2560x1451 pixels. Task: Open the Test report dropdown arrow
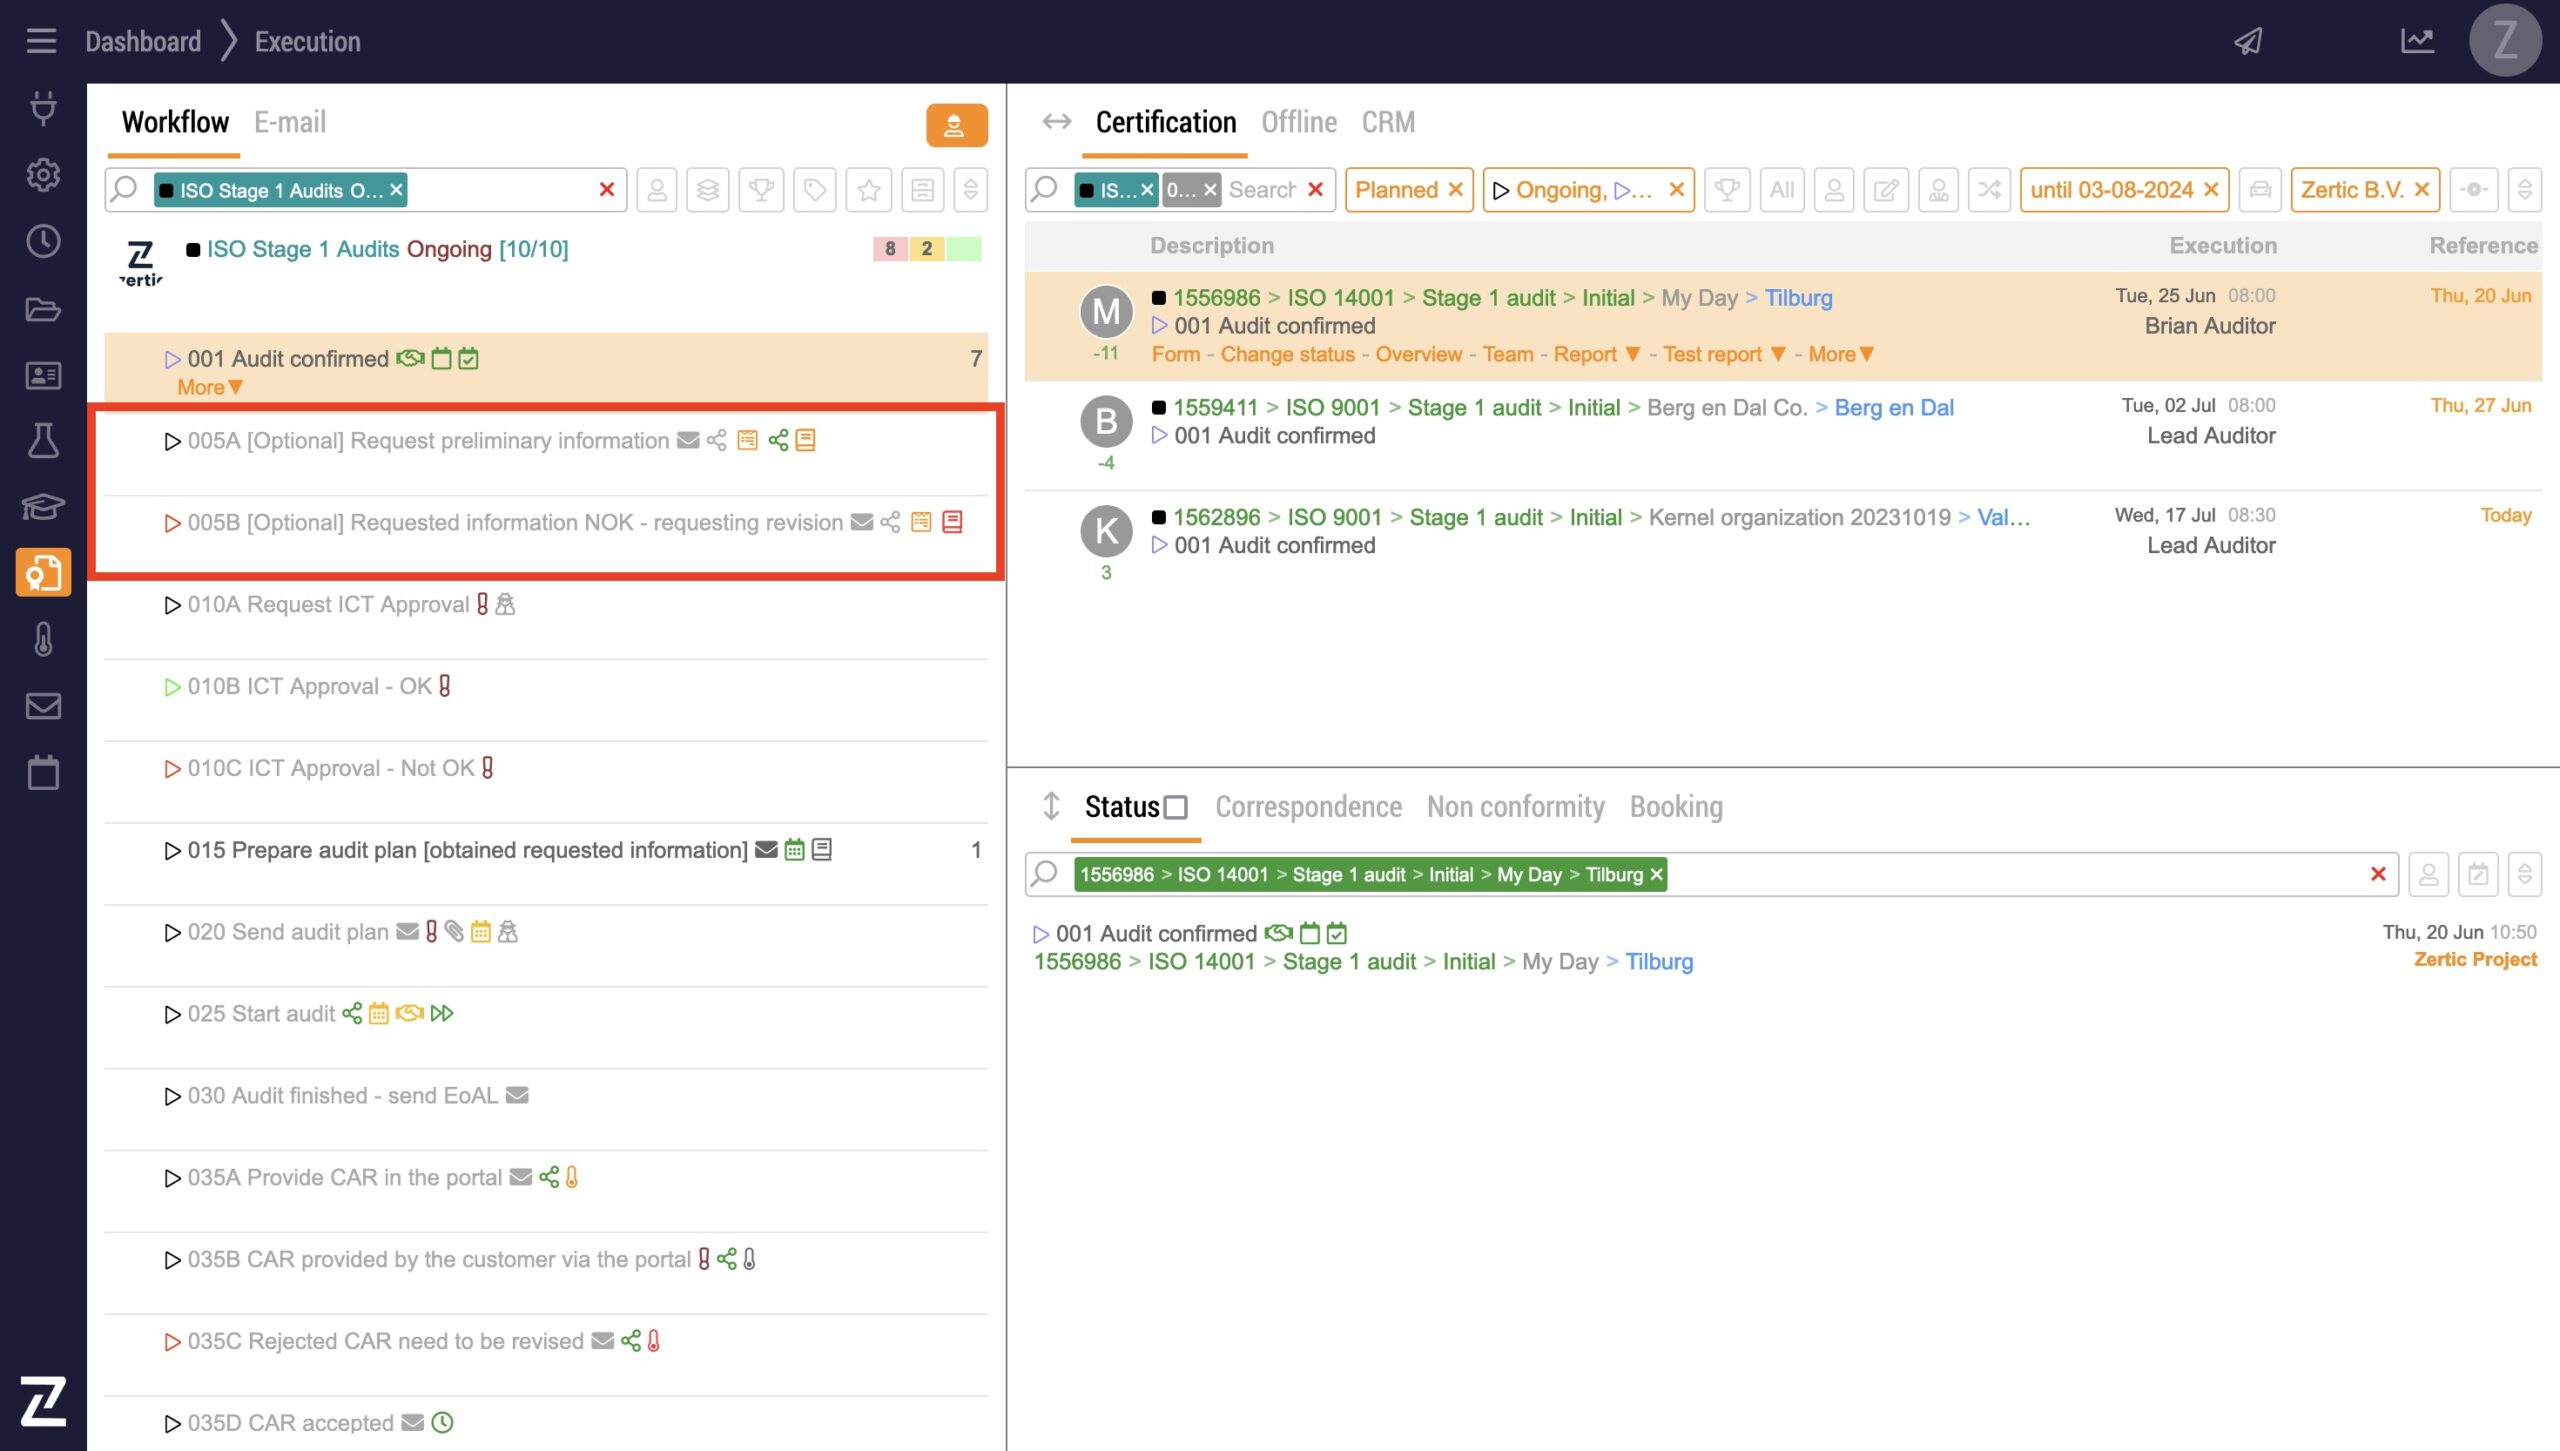coord(1778,355)
